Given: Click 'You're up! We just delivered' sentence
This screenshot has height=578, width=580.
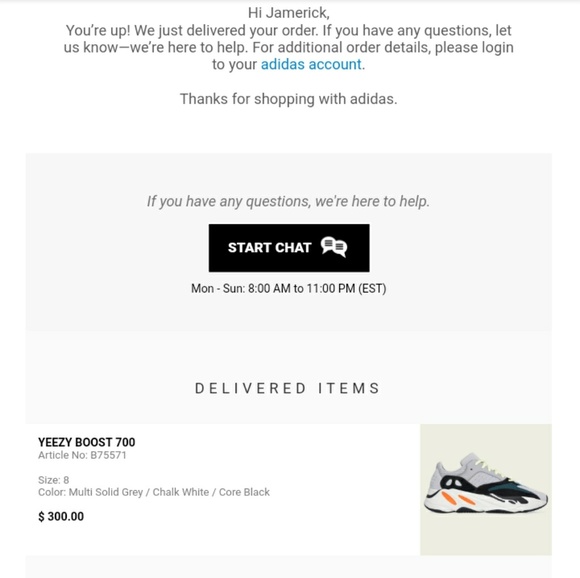Looking at the screenshot, I should [192, 30].
